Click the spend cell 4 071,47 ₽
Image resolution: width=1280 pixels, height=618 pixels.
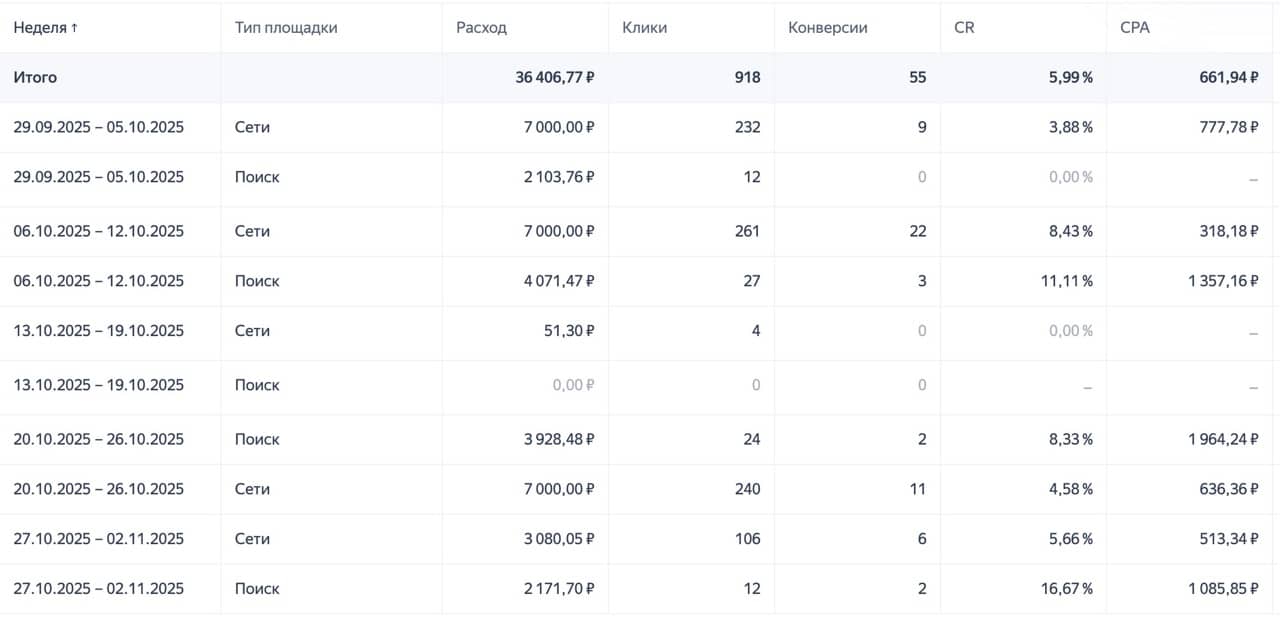coord(559,281)
